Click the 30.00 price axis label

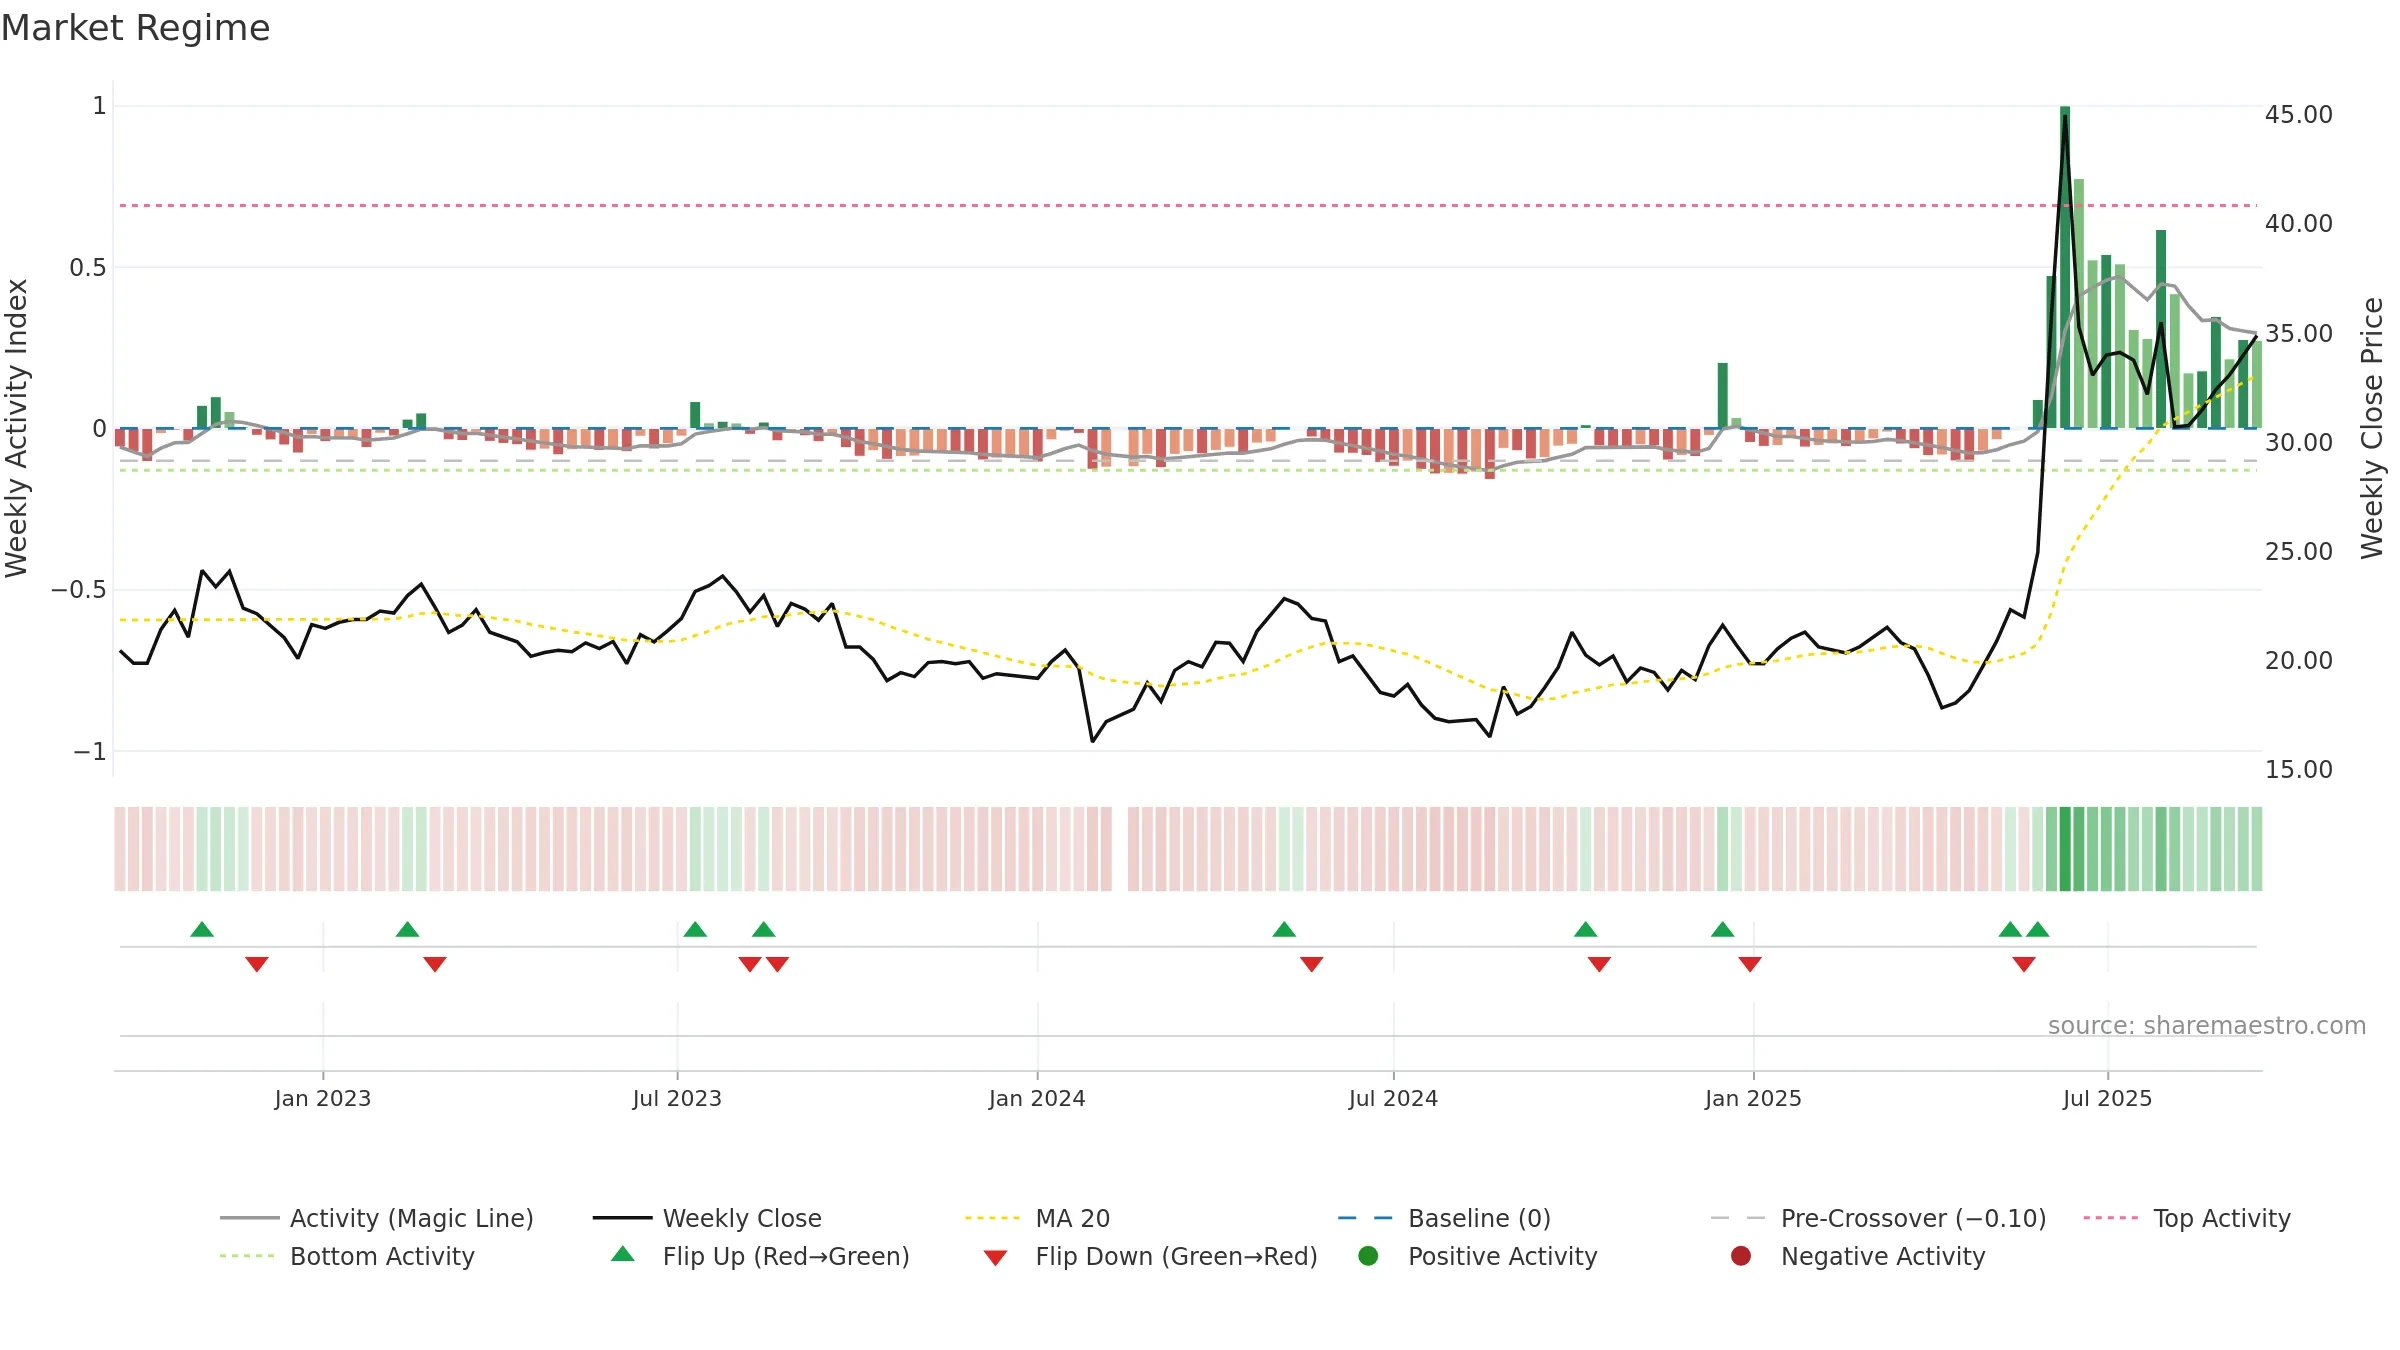coord(2299,442)
